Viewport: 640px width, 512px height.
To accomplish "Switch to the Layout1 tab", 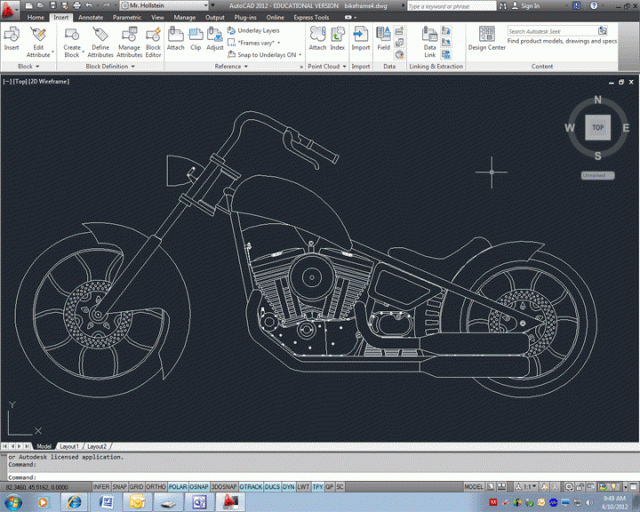I will click(69, 446).
